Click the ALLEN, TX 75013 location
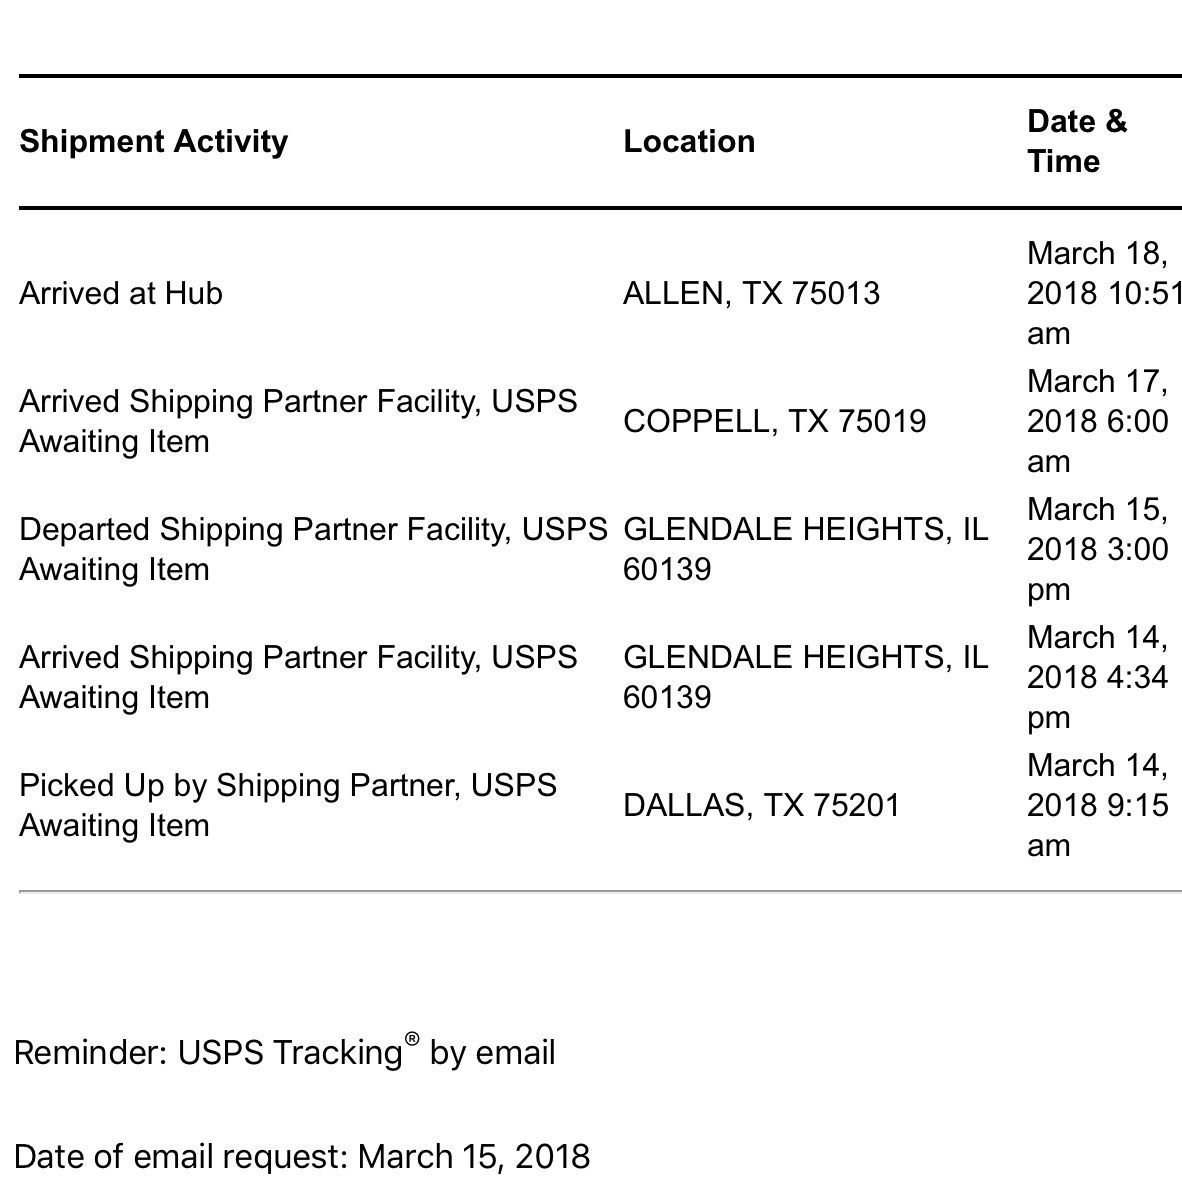 tap(751, 293)
